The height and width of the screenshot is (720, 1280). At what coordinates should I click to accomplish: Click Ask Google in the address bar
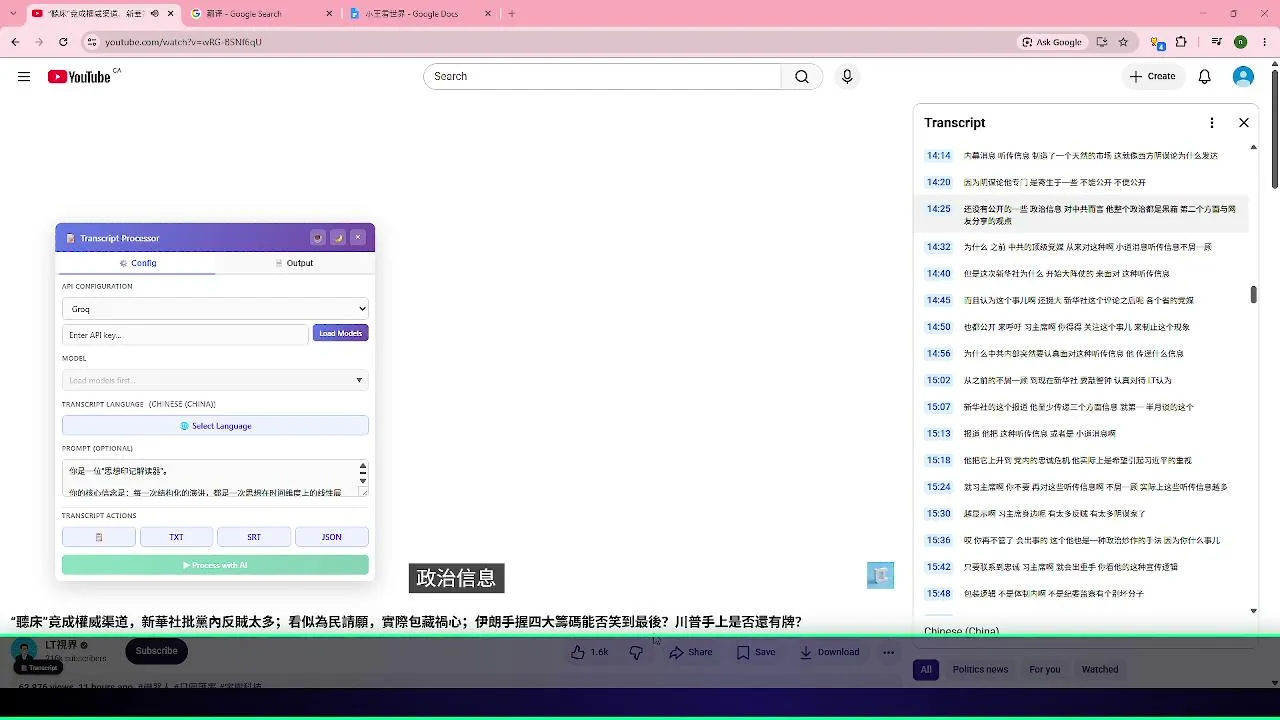(1052, 42)
